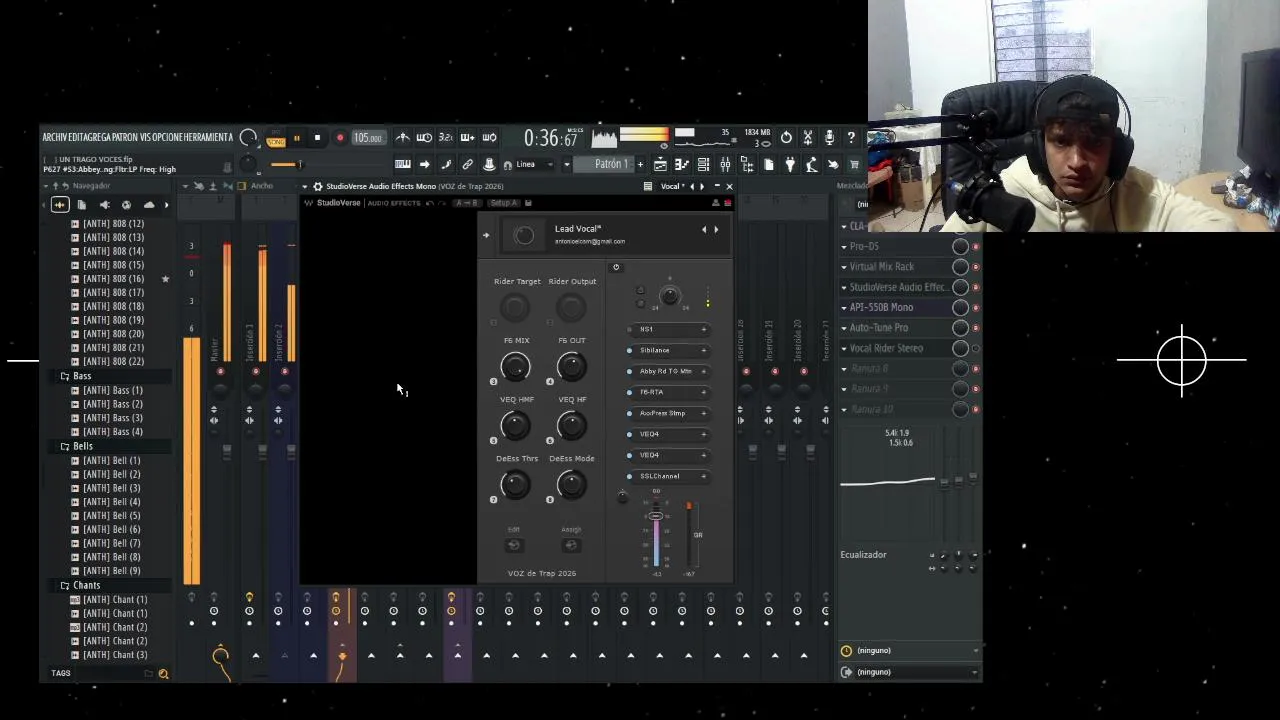1280x720 pixels.
Task: Go to next preset in StudioVerse header
Action: click(x=702, y=186)
